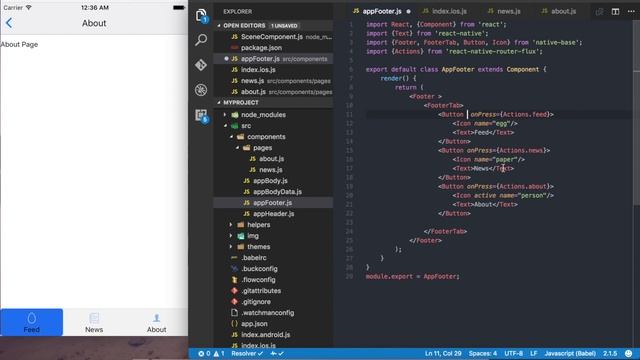Open the editor More Actions ellipsis
This screenshot has width=640, height=360.
(x=631, y=11)
